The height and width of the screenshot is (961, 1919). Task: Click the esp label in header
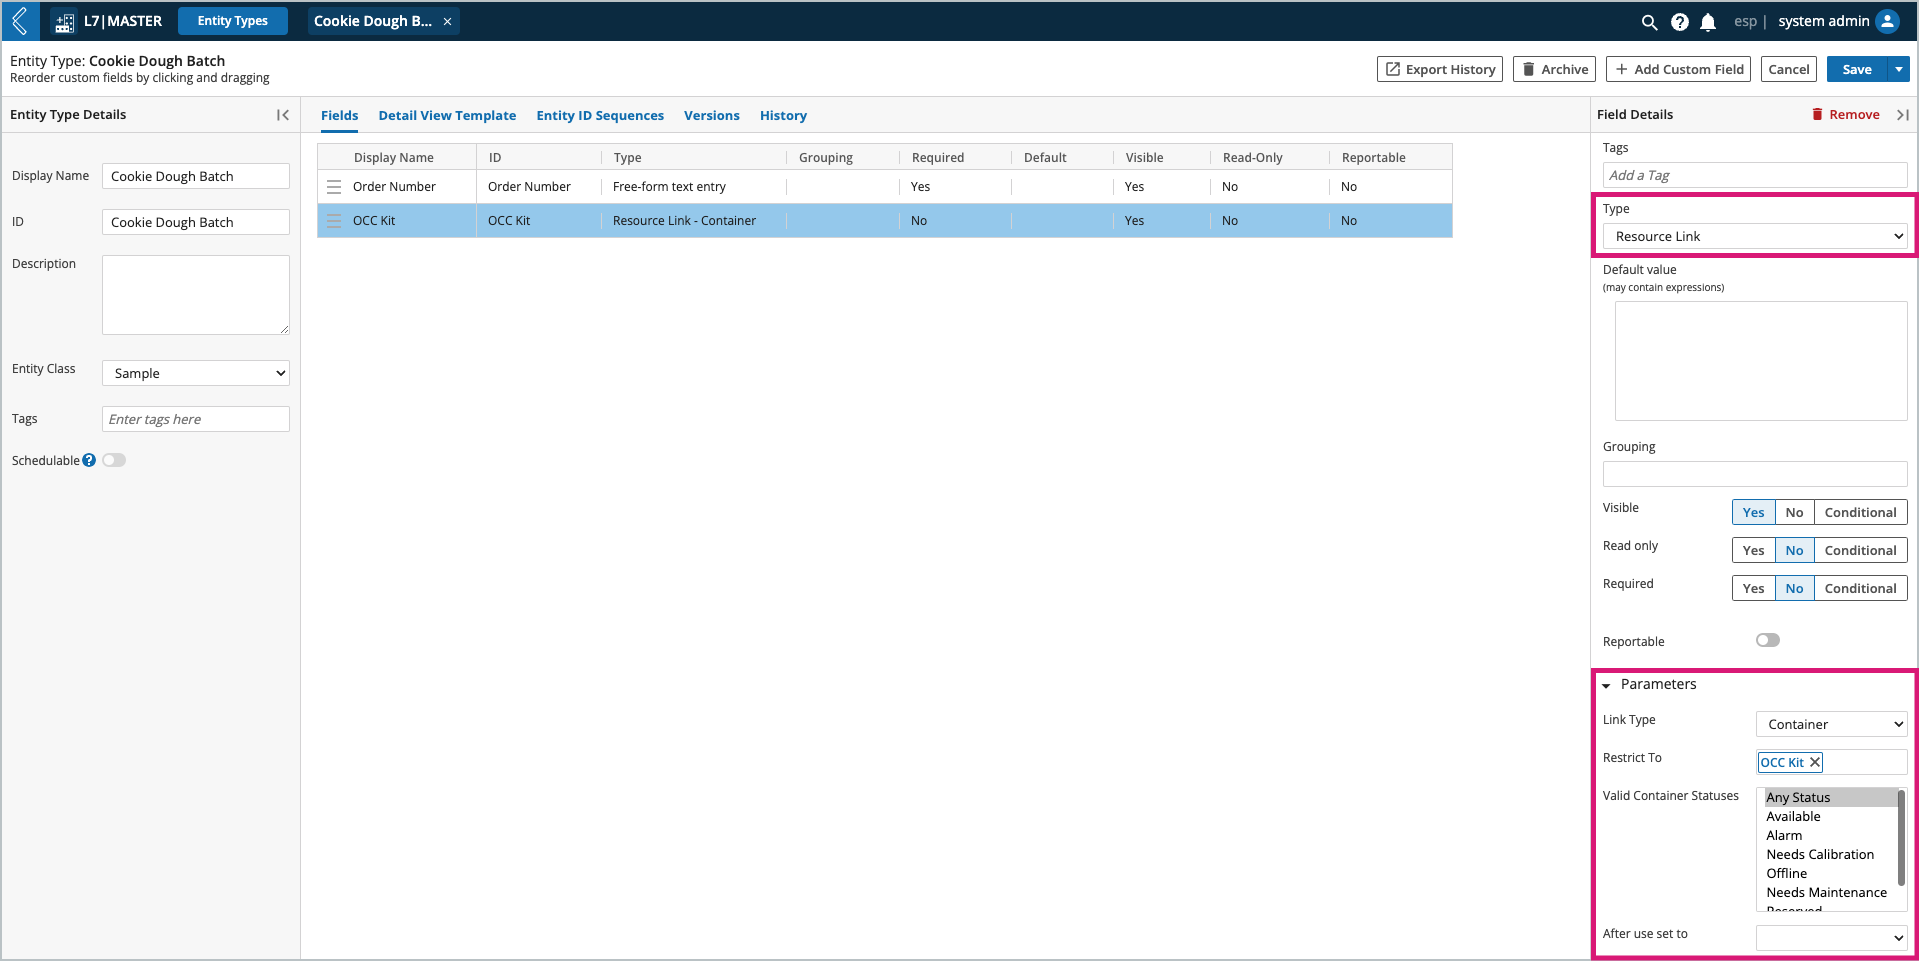(x=1745, y=21)
